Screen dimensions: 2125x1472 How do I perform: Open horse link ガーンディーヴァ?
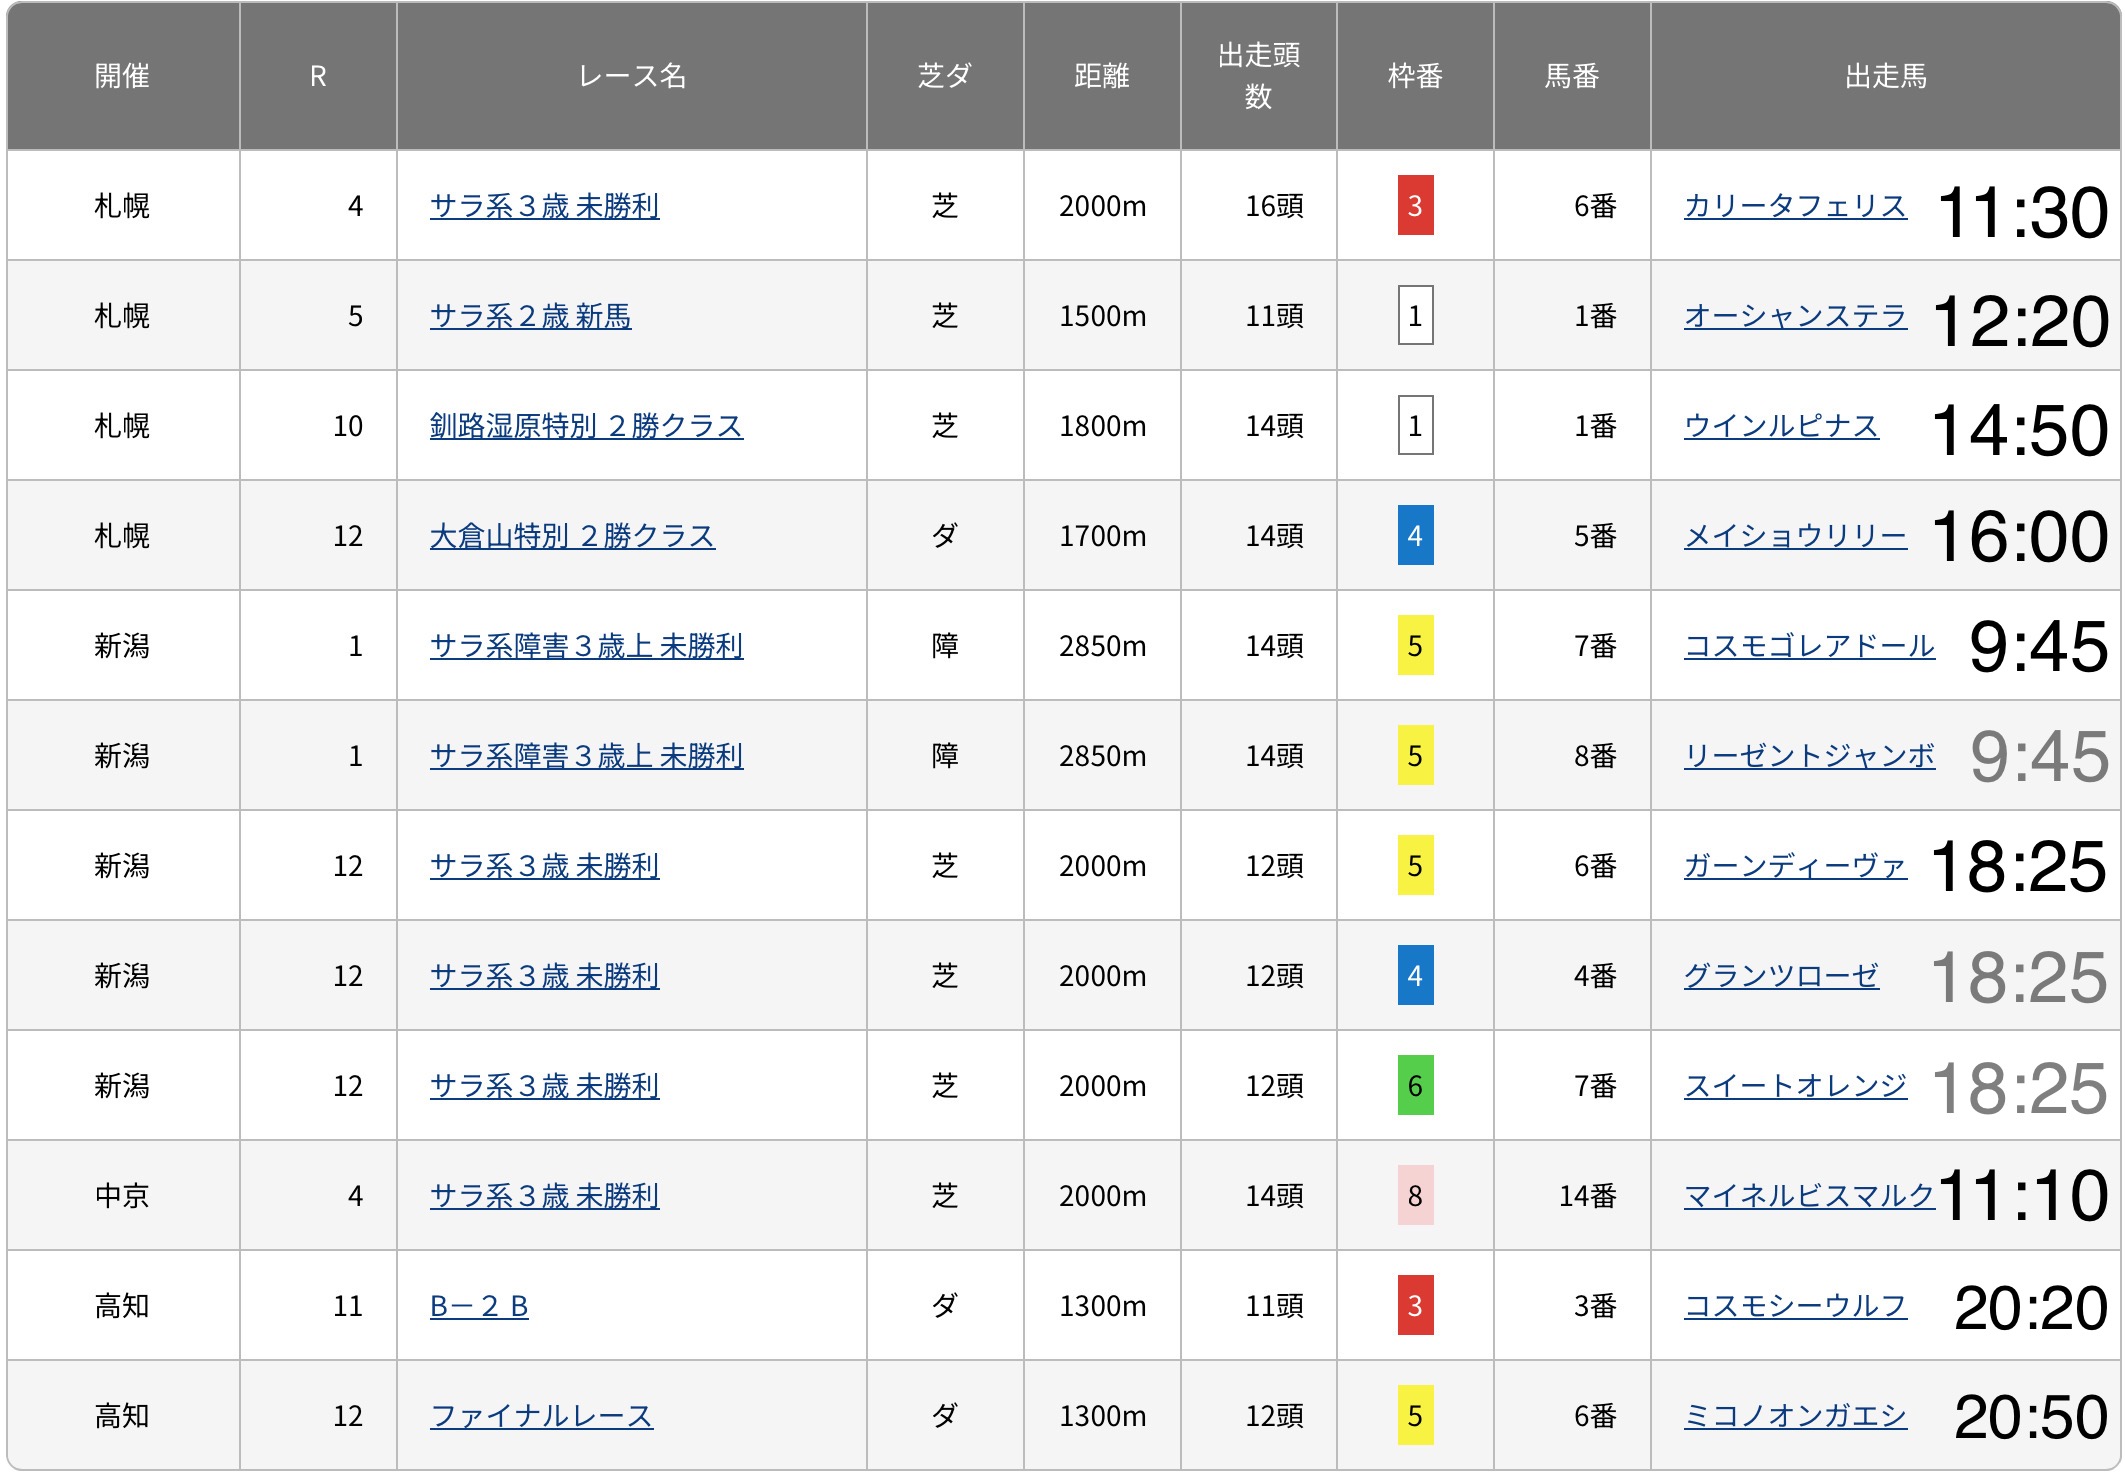(x=1794, y=866)
